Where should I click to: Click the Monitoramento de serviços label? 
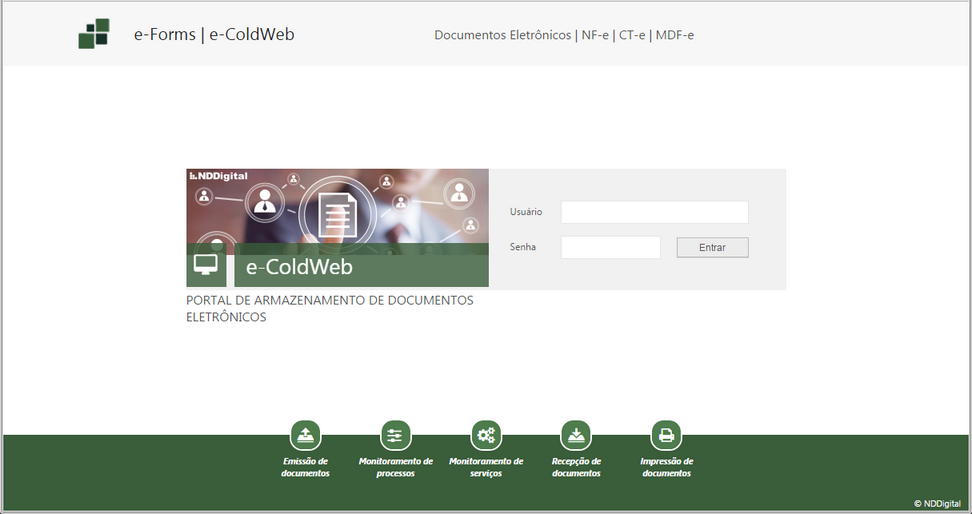(x=486, y=467)
